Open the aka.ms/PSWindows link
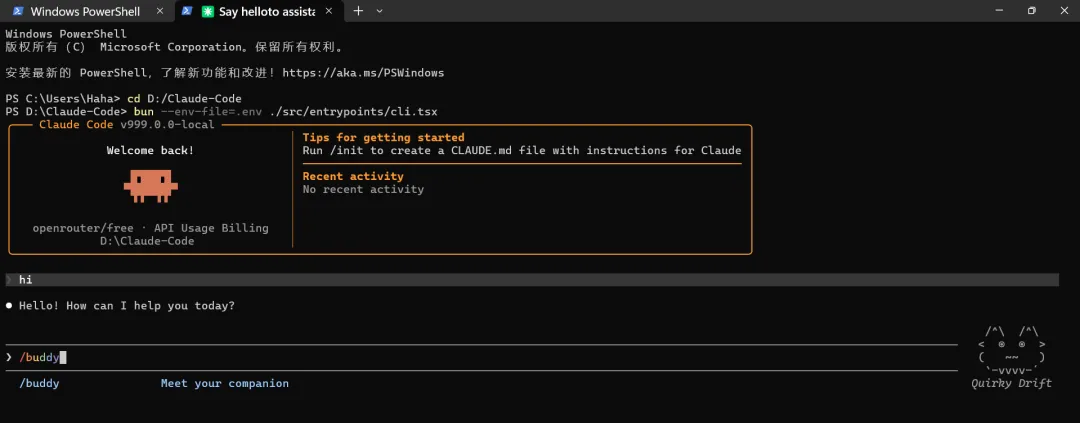 [363, 73]
